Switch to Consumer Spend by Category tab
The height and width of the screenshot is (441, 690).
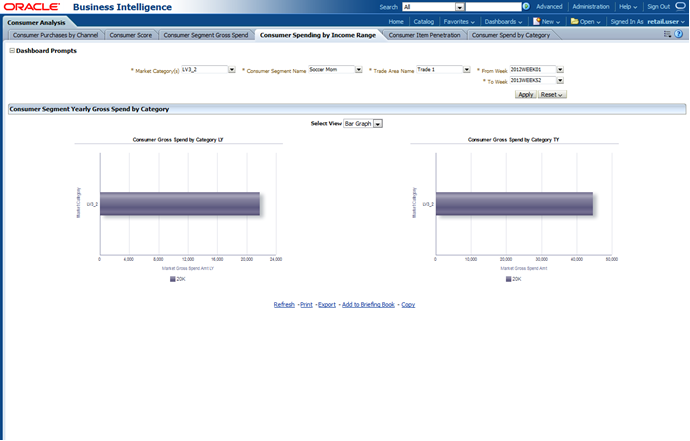[511, 35]
